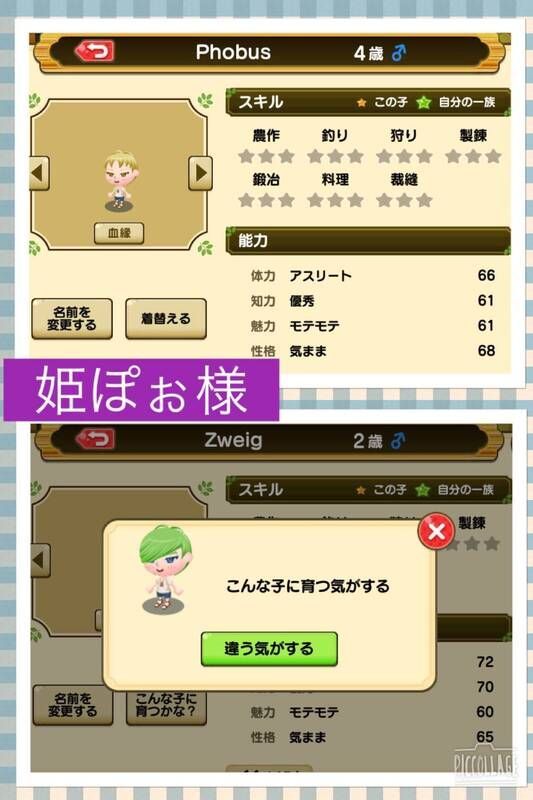Open the 血縁 bloodline button
533x800 pixels.
[x=119, y=233]
